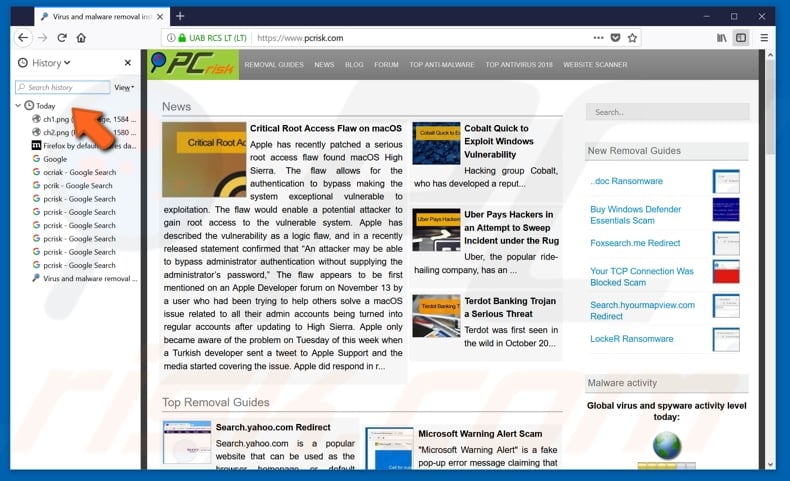Open the NEWS menu item
This screenshot has height=481, width=790.
coord(324,64)
